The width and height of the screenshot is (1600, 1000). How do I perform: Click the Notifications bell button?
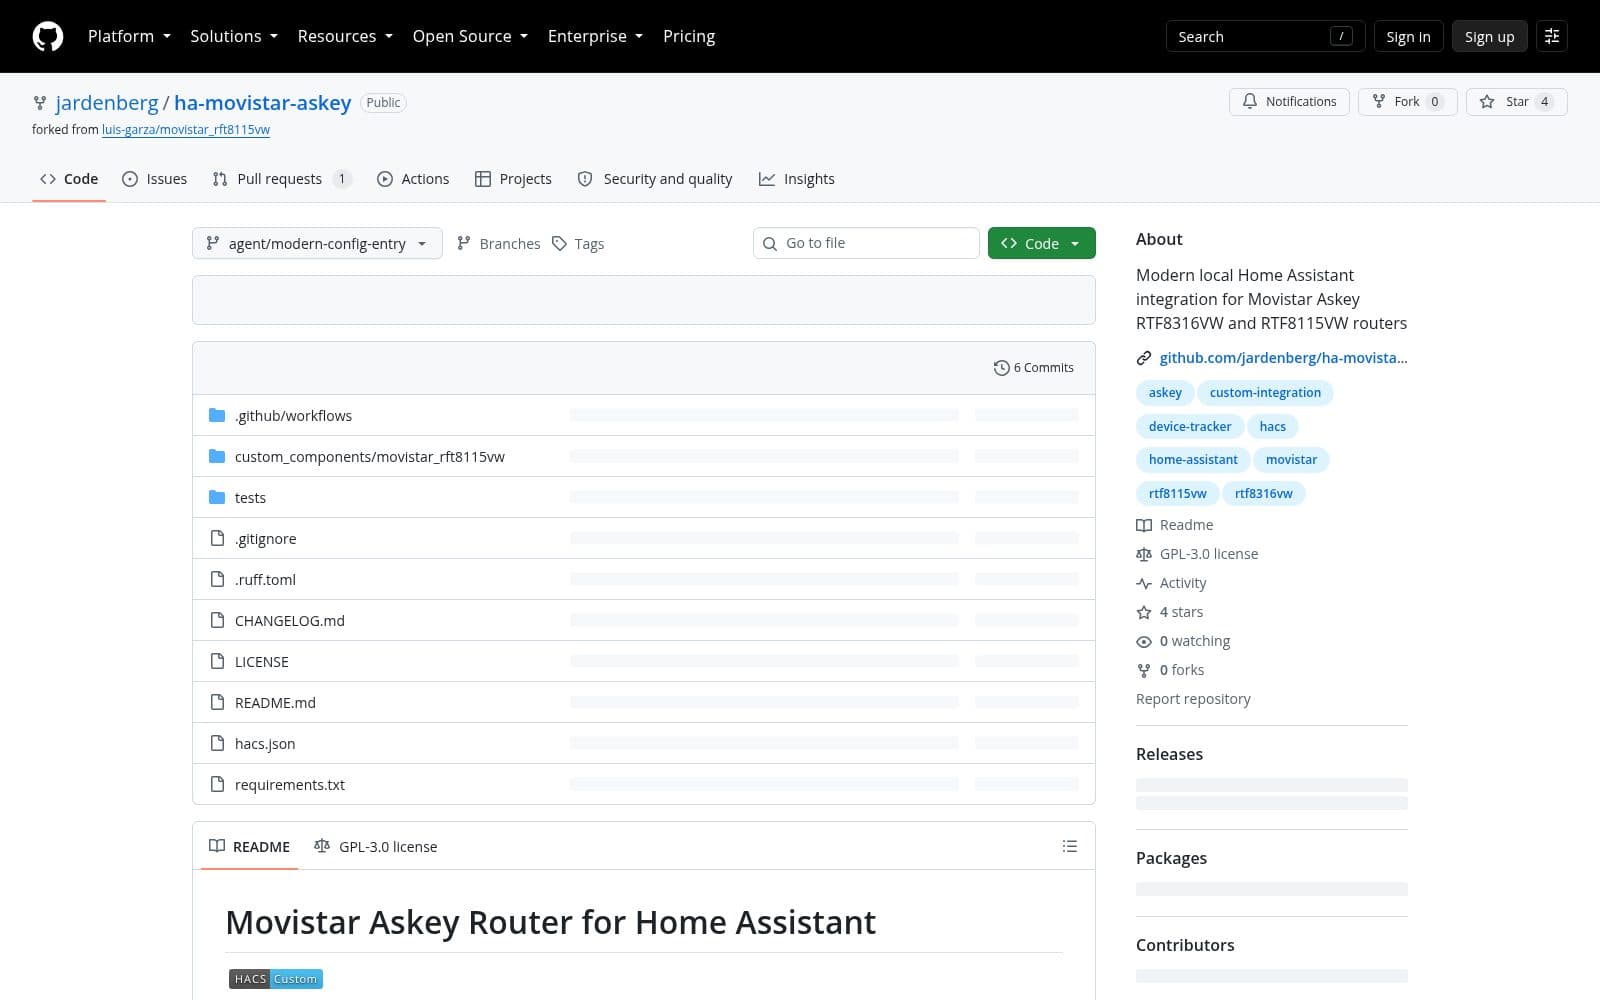(1289, 102)
